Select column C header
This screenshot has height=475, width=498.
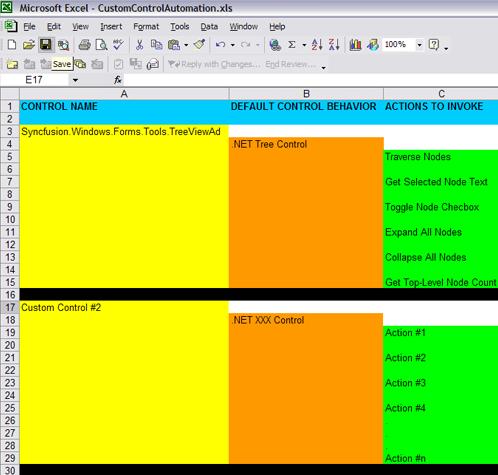tap(441, 94)
